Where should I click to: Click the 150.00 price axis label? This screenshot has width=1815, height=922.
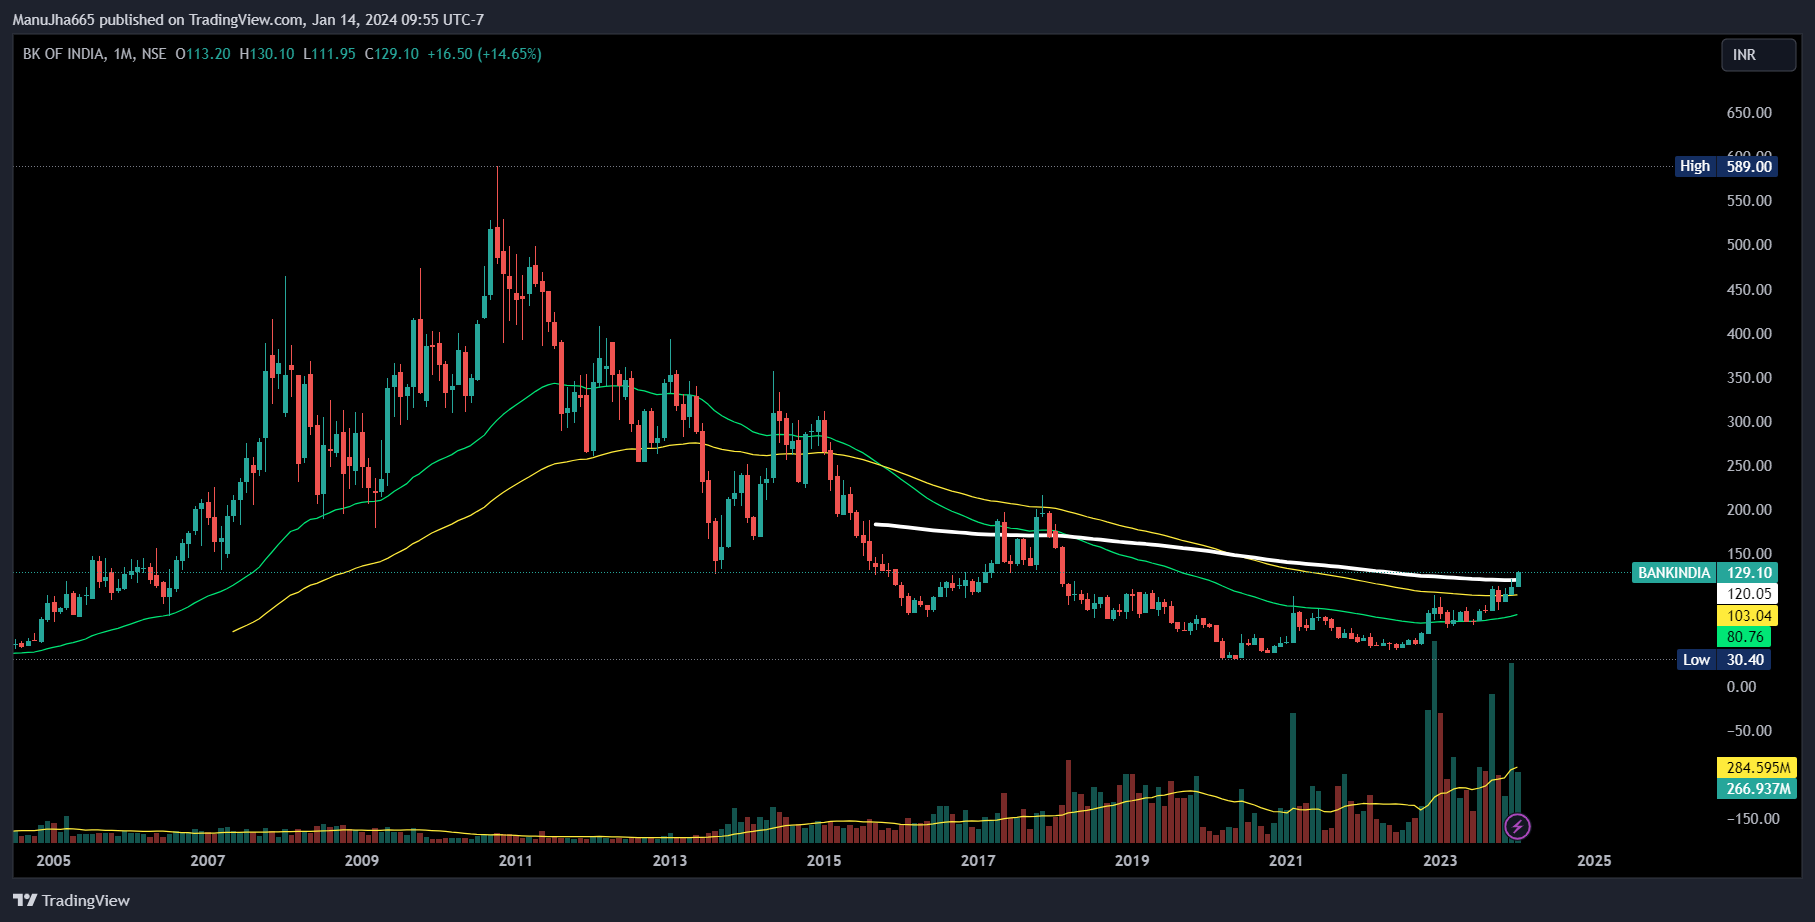tap(1749, 554)
